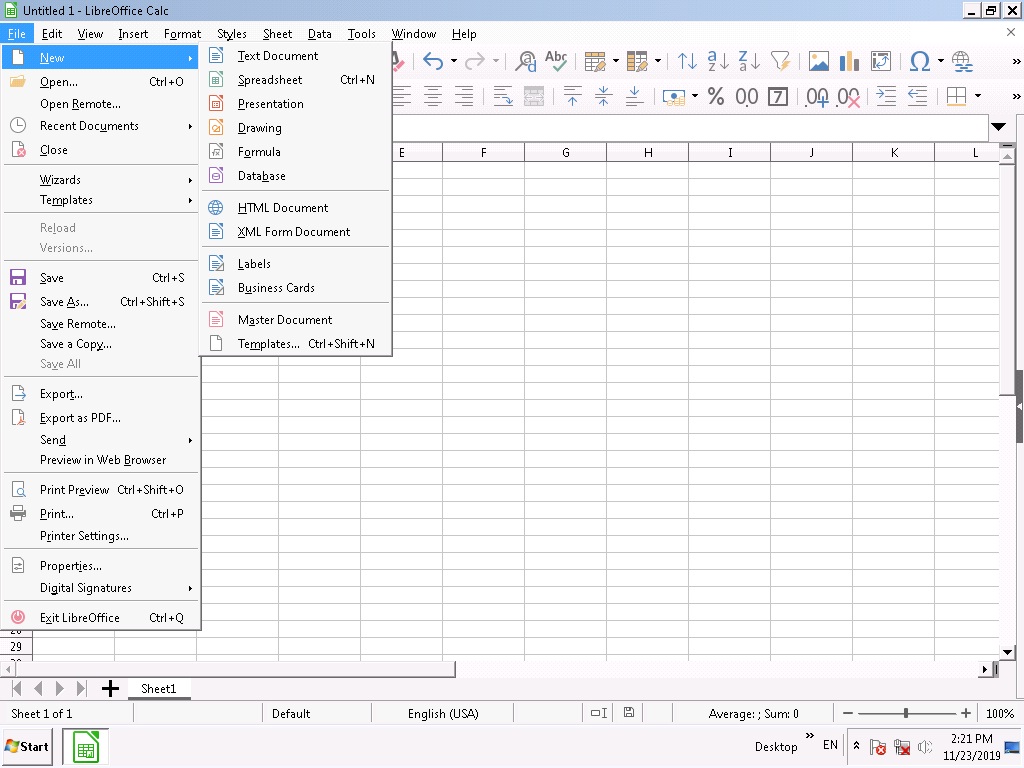Sort data ascending
The image size is (1024, 768).
point(715,61)
